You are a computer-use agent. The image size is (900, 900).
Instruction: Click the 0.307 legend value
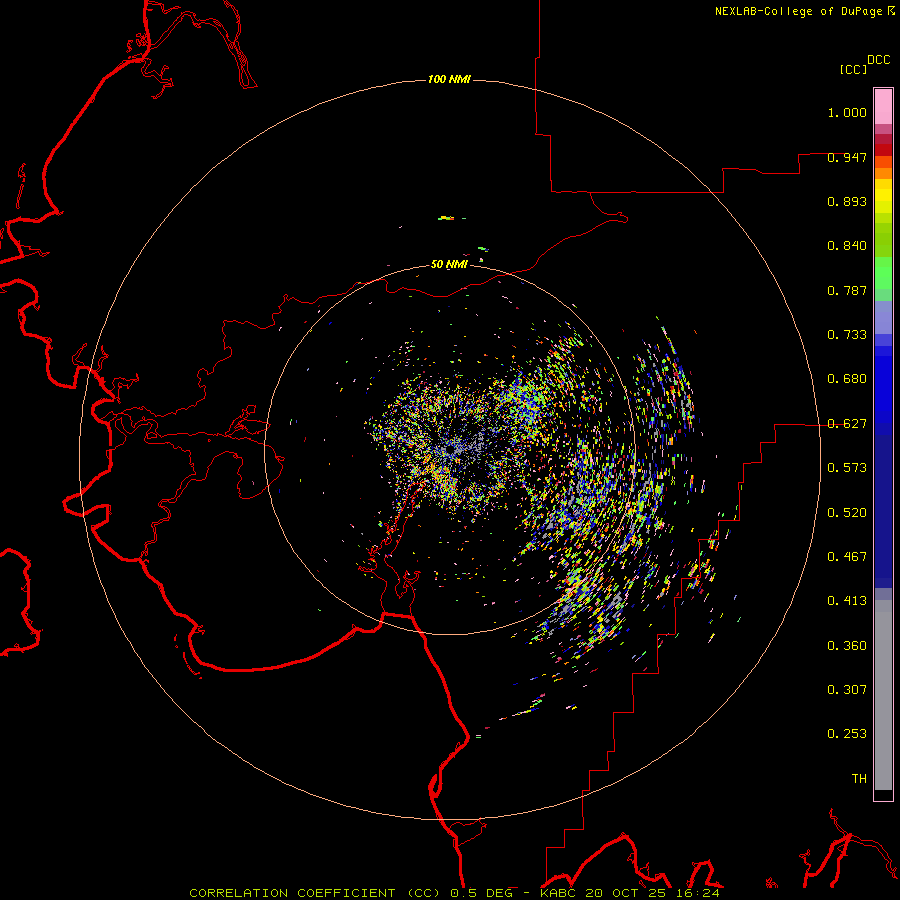pyautogui.click(x=847, y=690)
